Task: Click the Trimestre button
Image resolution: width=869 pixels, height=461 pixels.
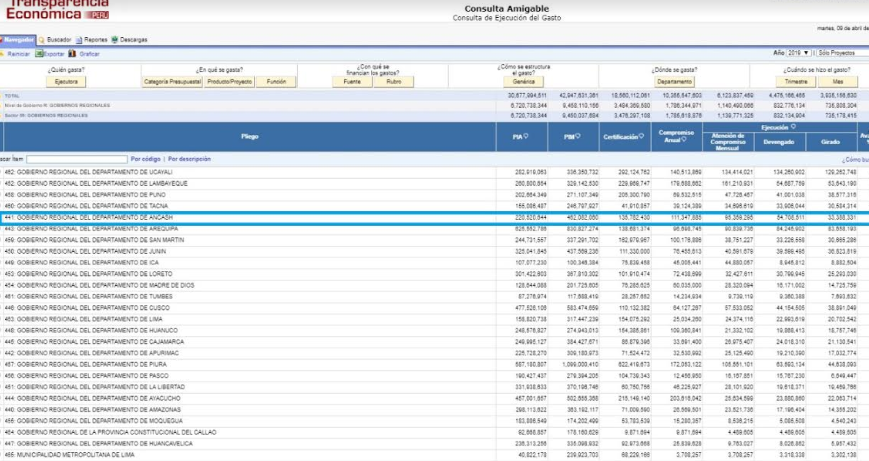Action: [796, 81]
